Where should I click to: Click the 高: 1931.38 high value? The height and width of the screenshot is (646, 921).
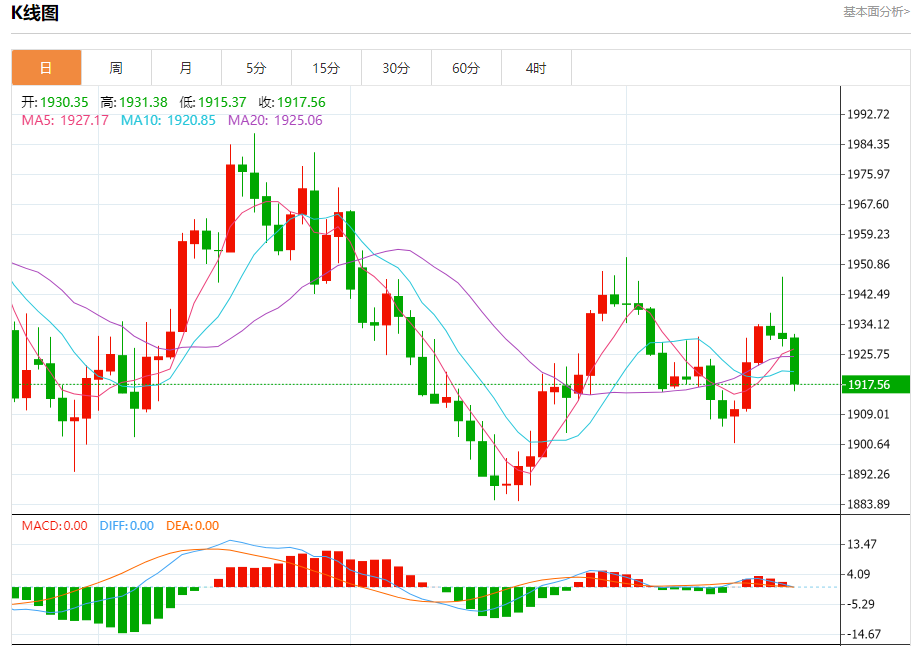[134, 102]
